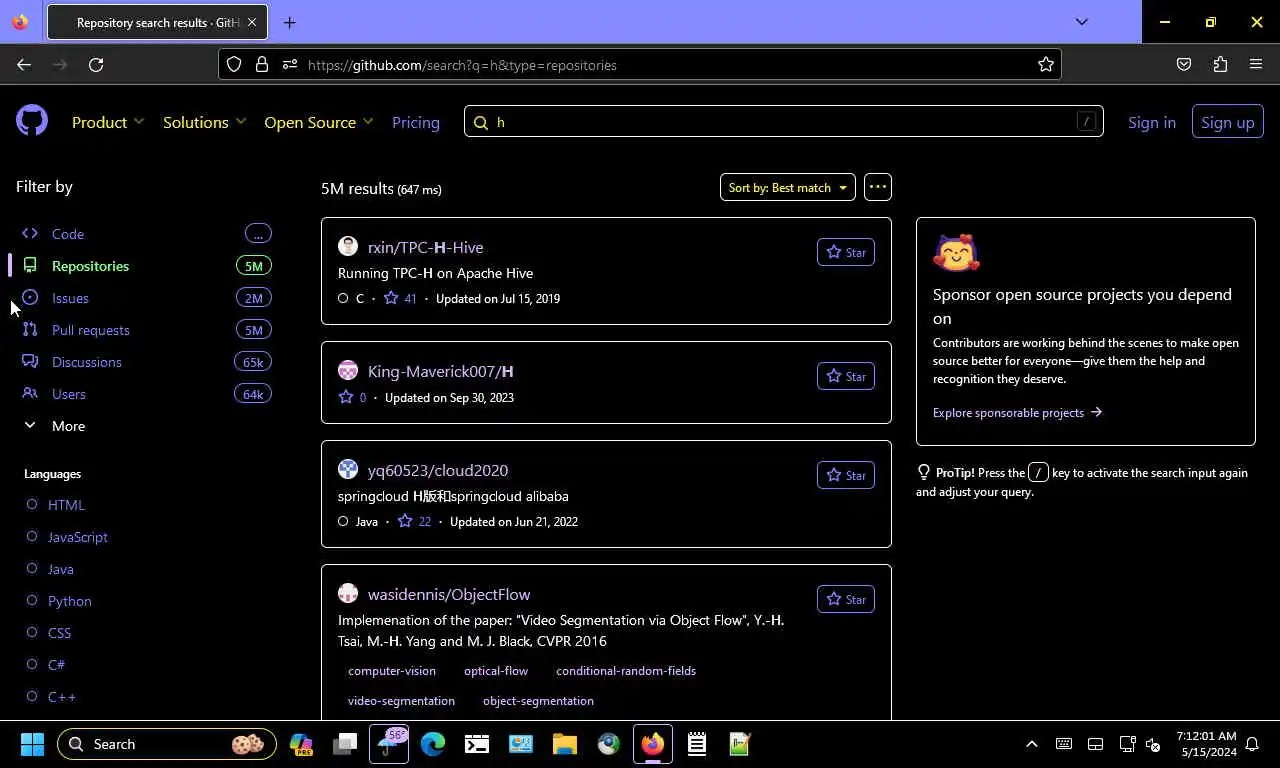Click the conditional-random-fields topic tag
The image size is (1280, 768).
(626, 671)
